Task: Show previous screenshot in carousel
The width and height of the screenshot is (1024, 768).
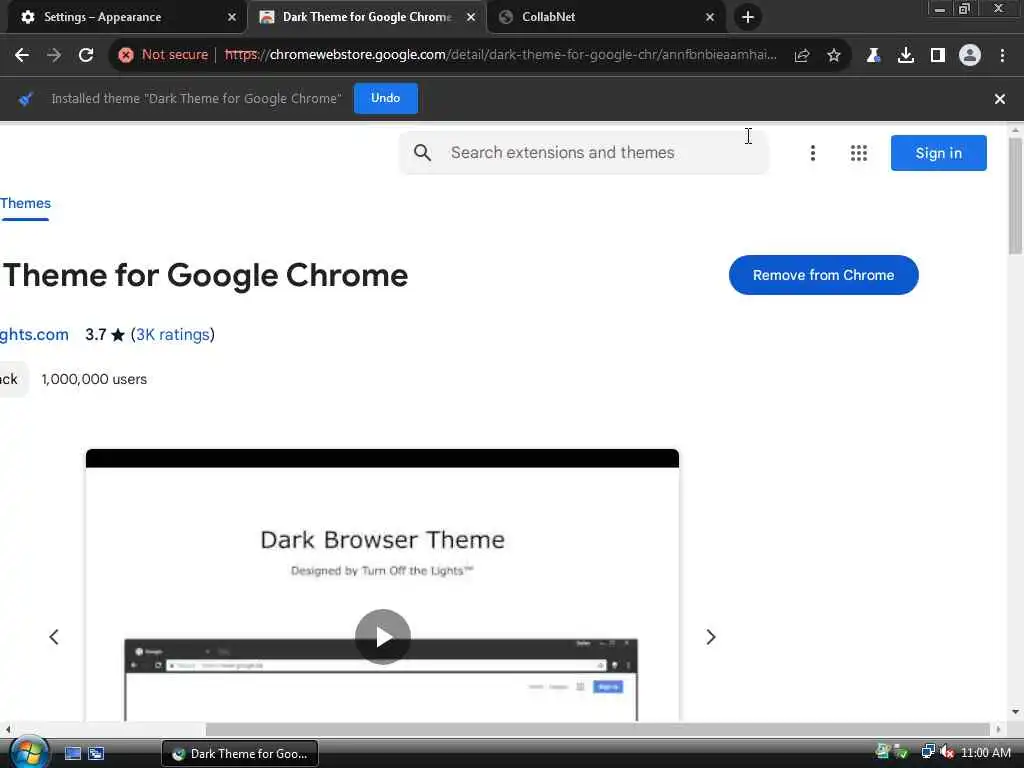Action: coord(54,637)
